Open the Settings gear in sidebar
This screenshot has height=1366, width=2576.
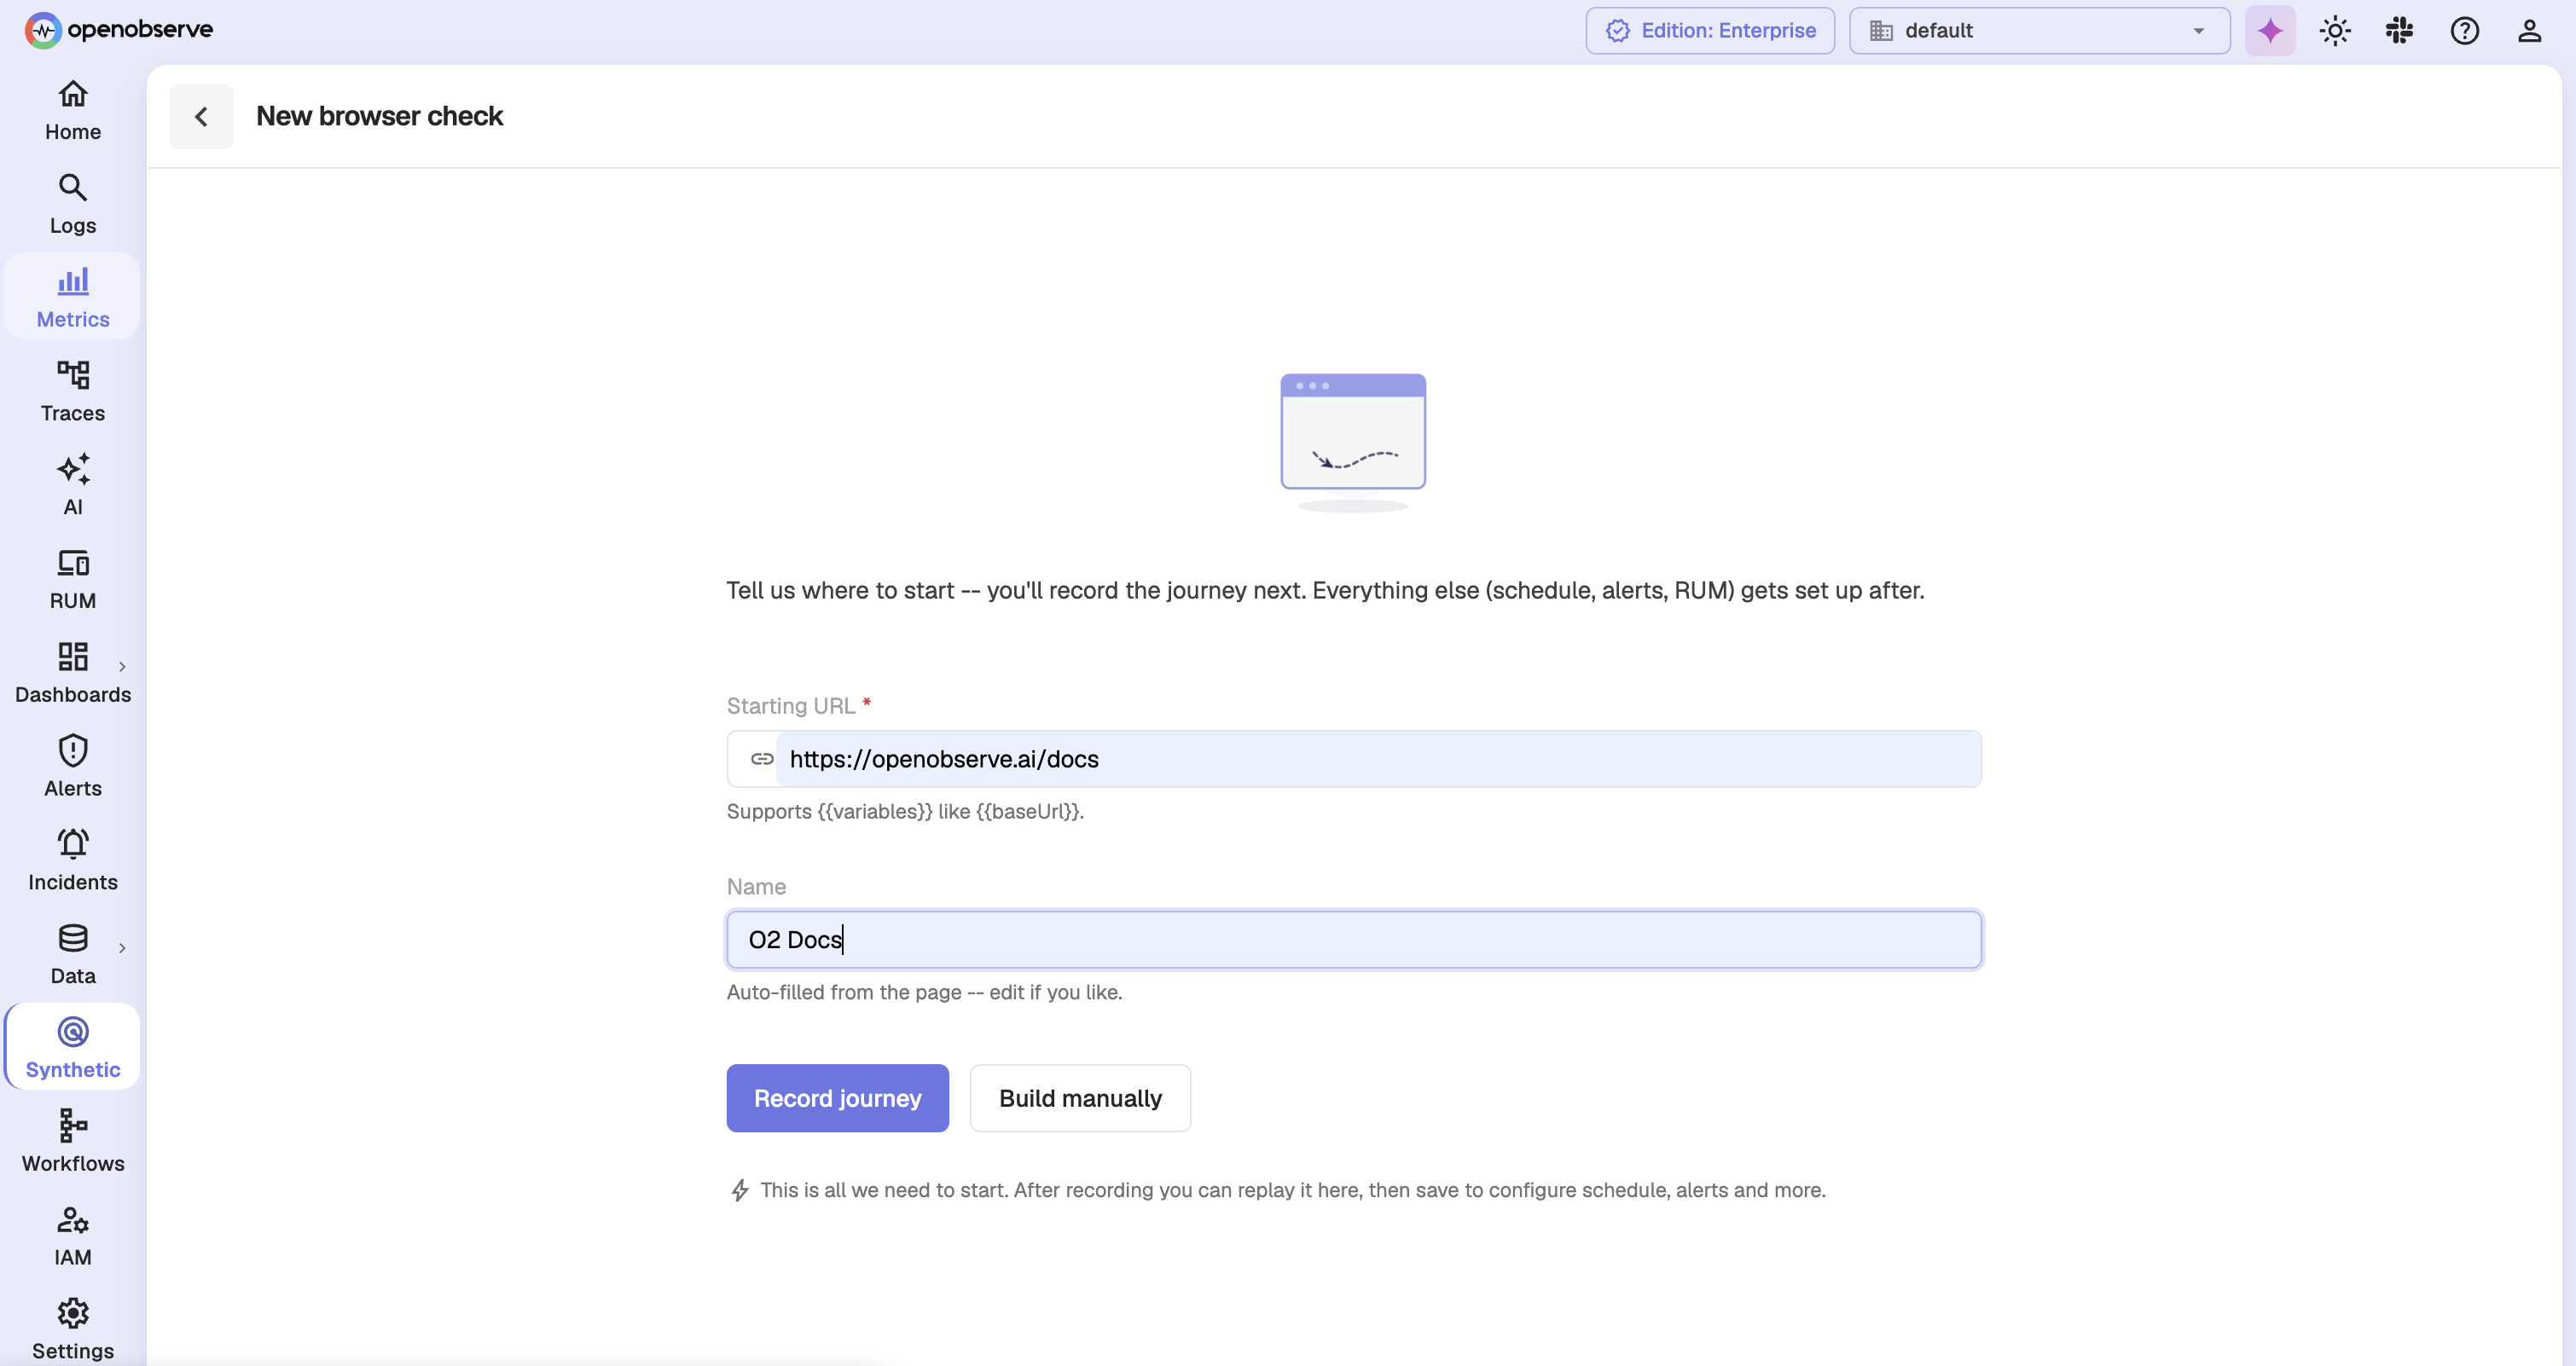tap(73, 1329)
